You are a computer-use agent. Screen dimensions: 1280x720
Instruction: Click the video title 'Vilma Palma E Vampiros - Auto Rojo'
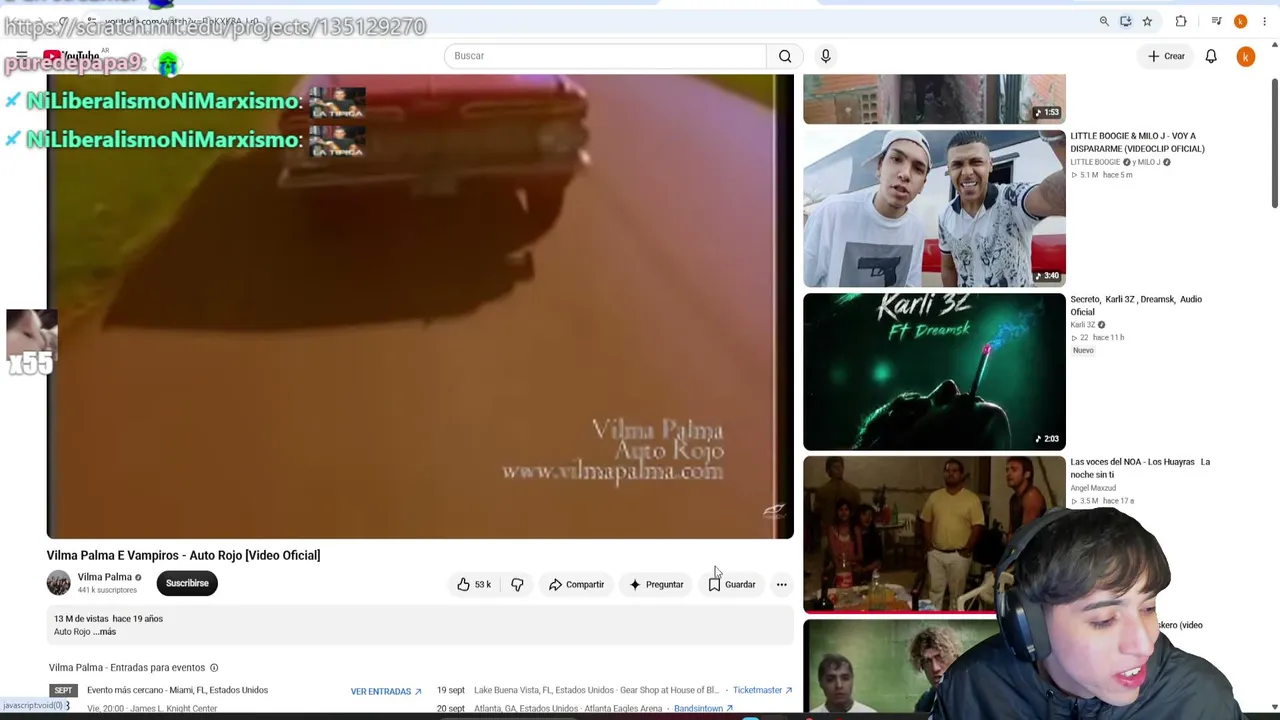[x=183, y=555]
